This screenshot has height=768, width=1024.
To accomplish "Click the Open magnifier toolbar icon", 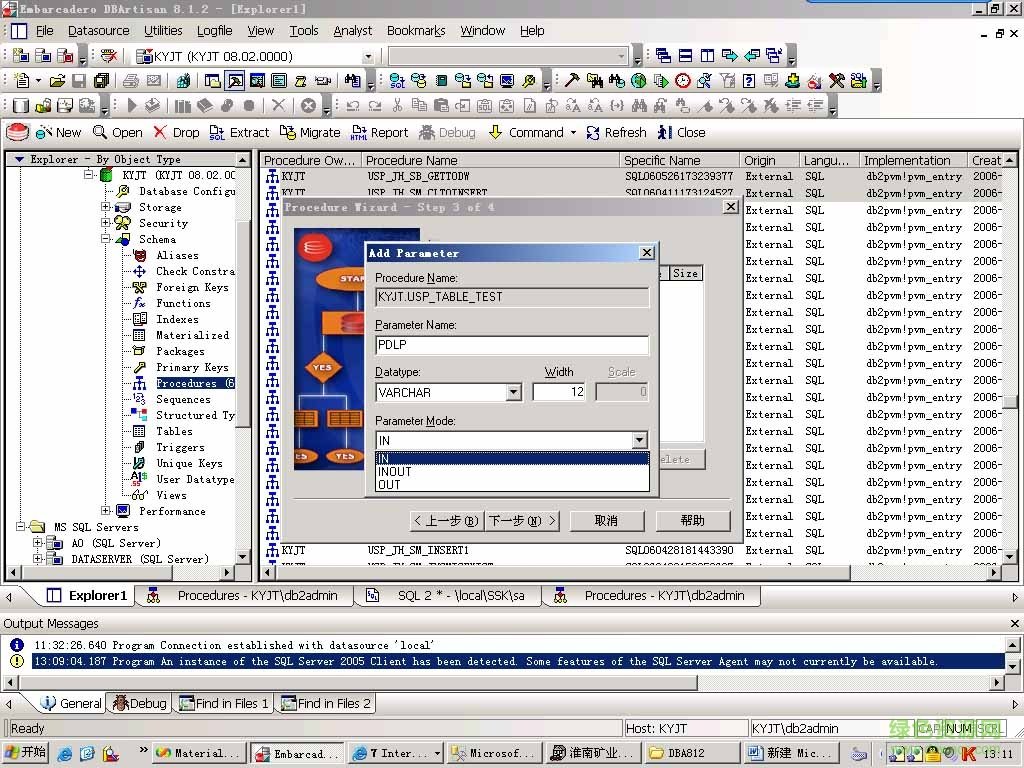I will pyautogui.click(x=100, y=132).
